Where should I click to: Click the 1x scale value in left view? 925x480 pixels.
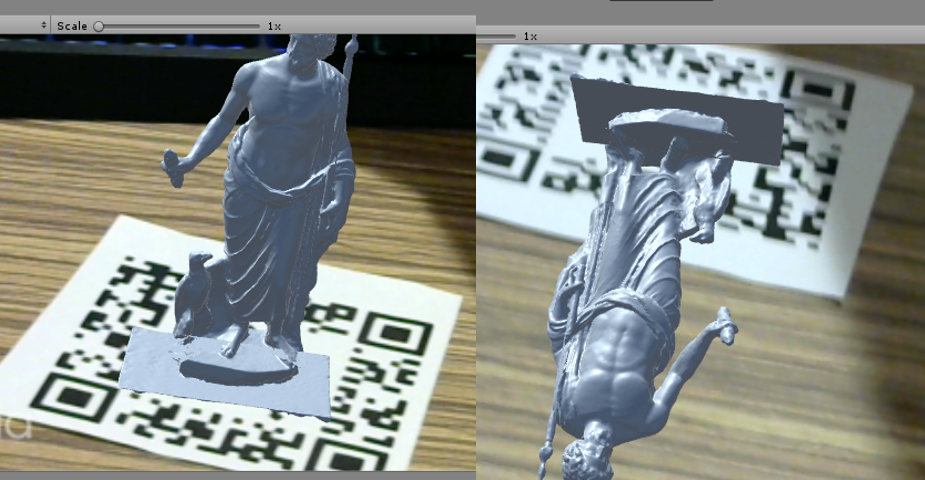coord(274,26)
